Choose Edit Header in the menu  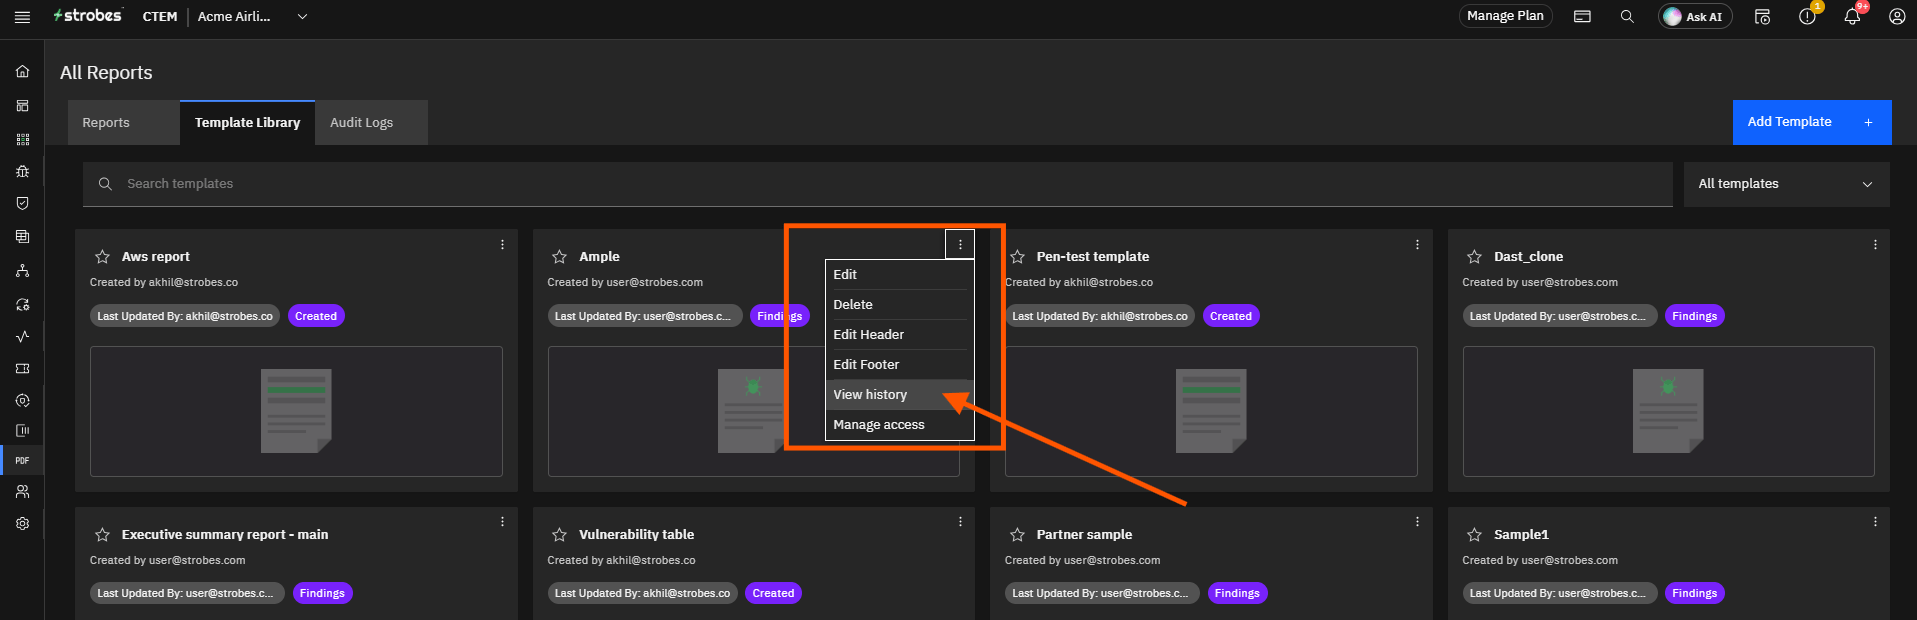[899, 335]
